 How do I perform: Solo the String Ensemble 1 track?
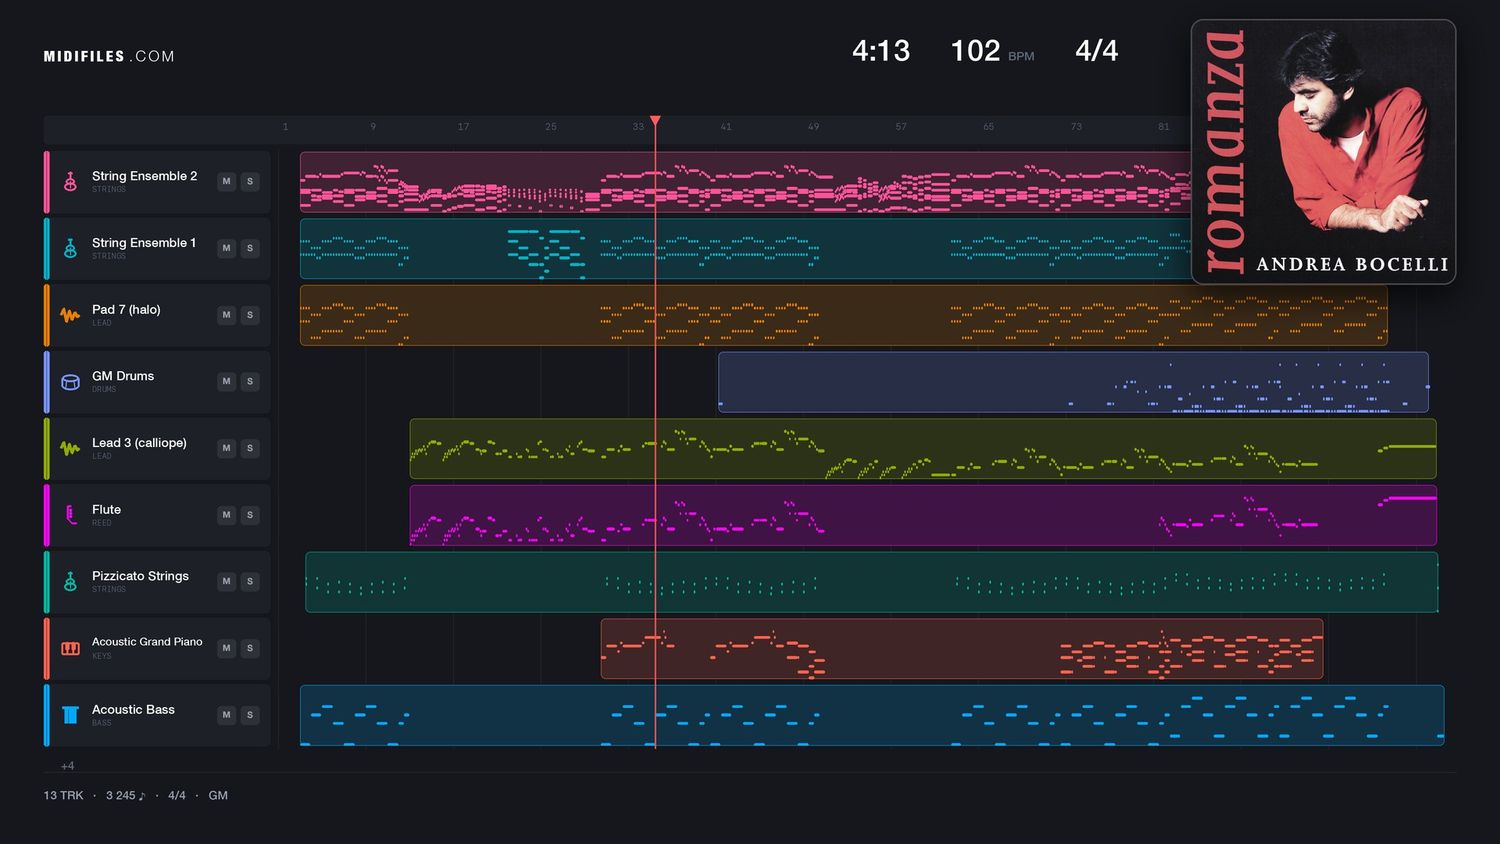coord(250,248)
